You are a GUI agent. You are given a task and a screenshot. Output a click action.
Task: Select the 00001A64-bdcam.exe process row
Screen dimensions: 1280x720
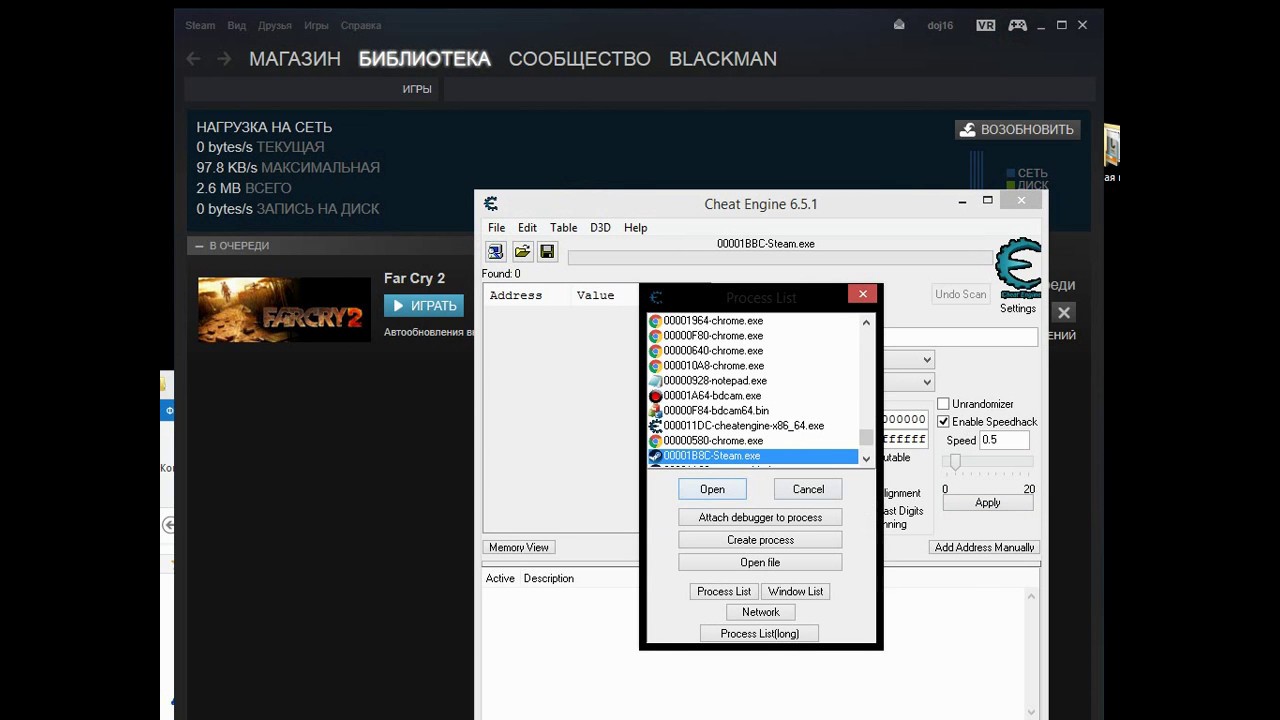pyautogui.click(x=753, y=396)
